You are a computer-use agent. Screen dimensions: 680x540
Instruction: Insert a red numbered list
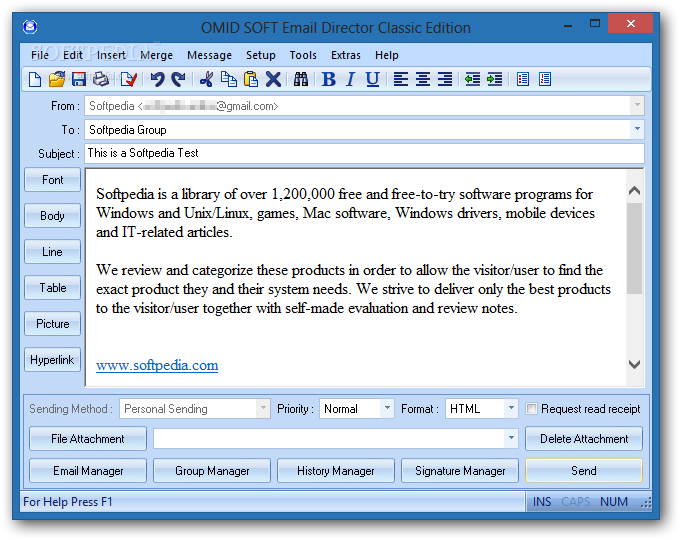click(545, 79)
